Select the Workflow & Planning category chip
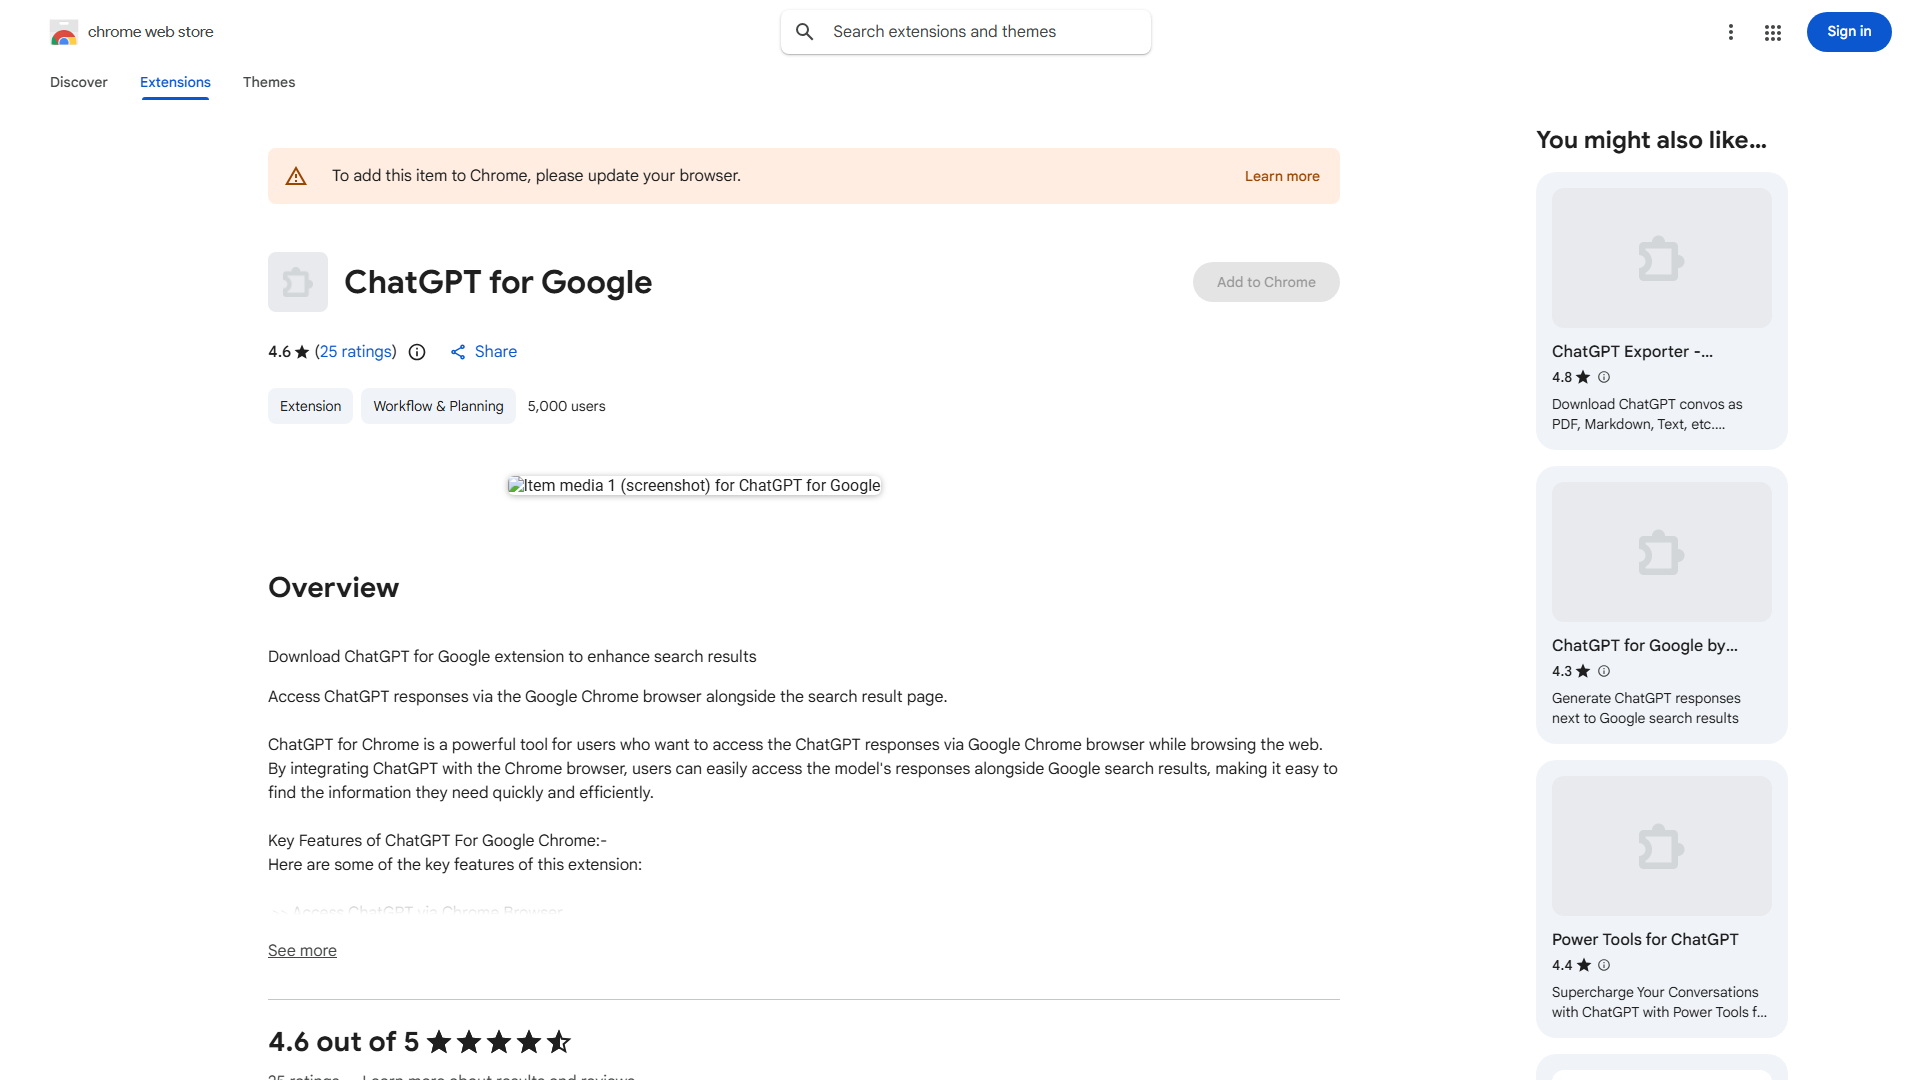The image size is (1920, 1080). tap(438, 406)
